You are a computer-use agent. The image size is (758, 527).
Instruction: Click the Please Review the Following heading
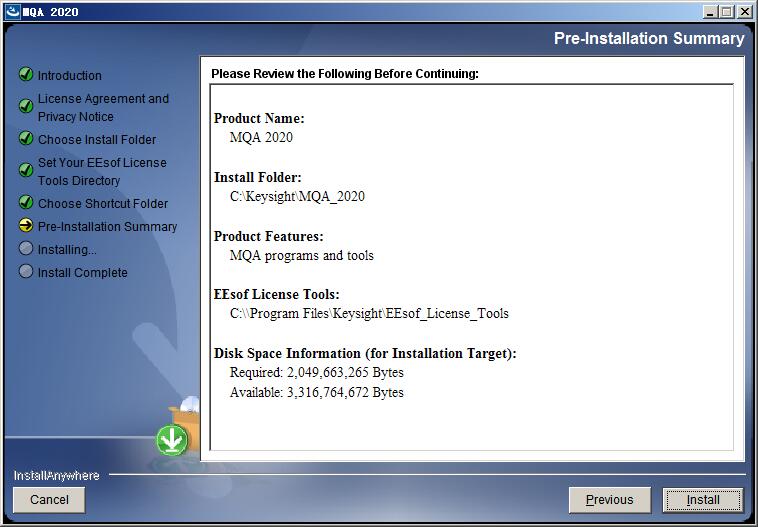click(345, 73)
